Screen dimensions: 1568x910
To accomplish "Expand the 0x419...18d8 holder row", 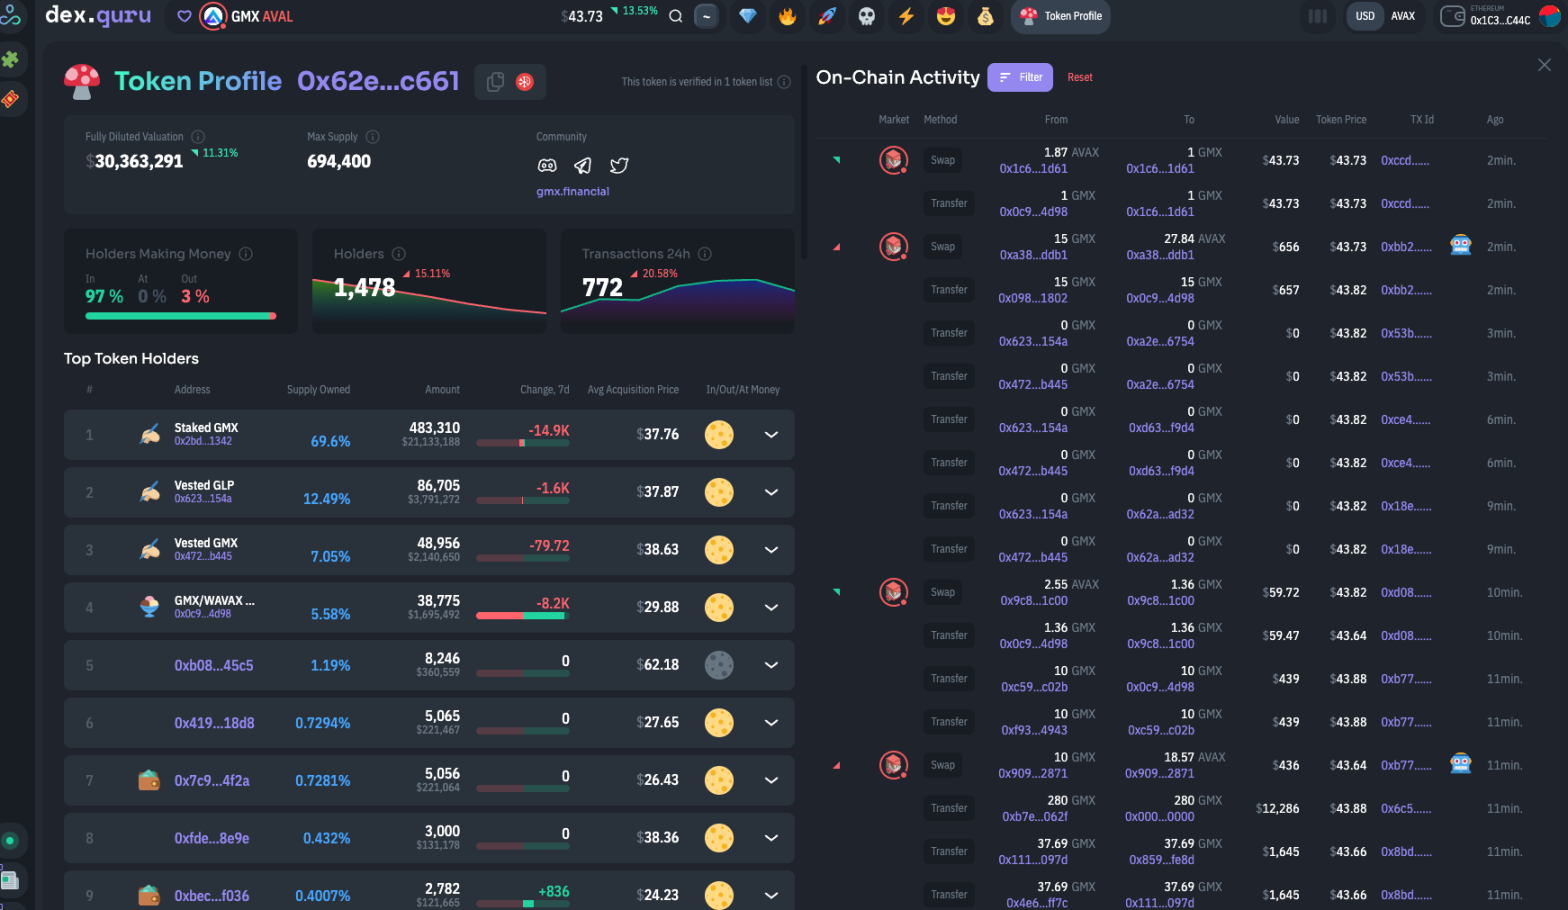I will click(771, 722).
